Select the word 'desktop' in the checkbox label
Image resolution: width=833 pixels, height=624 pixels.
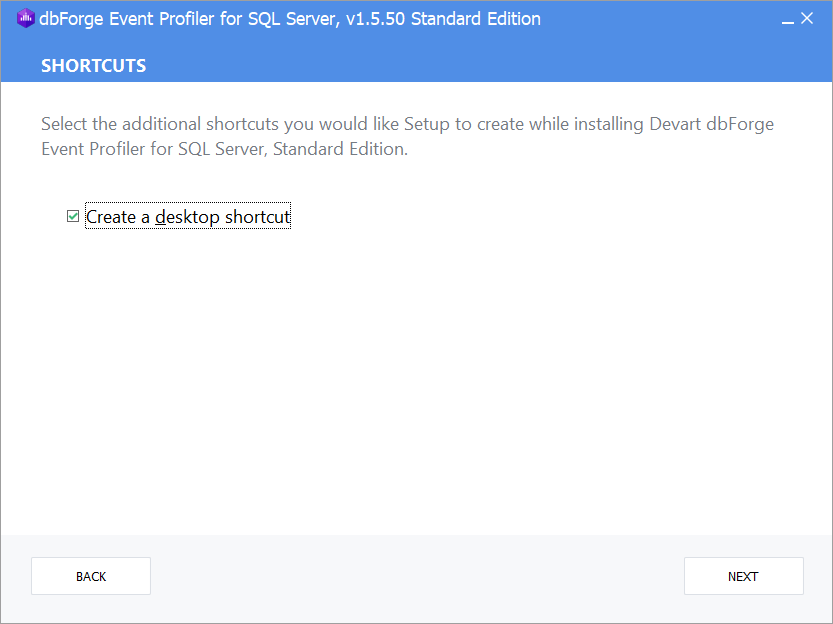[187, 217]
